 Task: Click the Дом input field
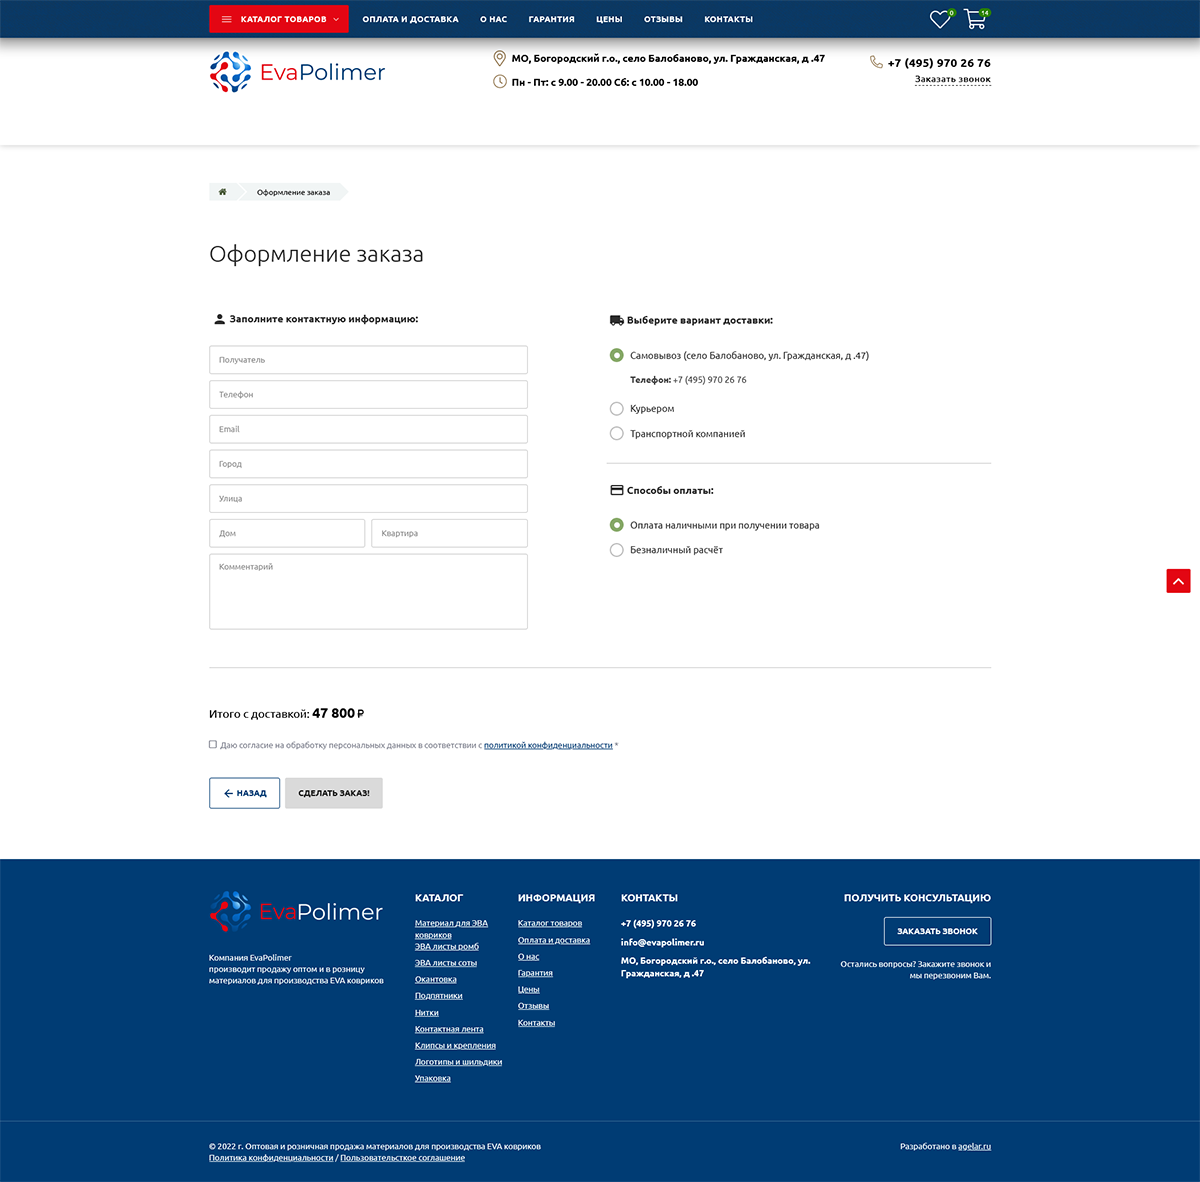287,533
